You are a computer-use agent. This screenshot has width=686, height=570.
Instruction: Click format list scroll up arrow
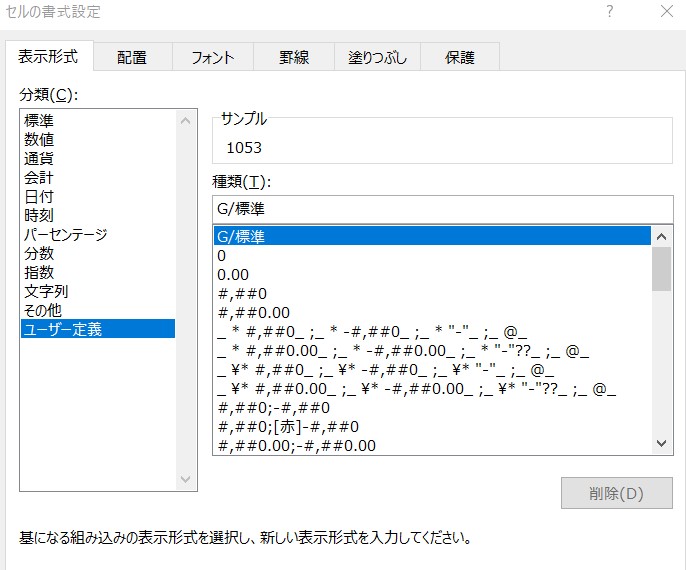click(x=662, y=237)
